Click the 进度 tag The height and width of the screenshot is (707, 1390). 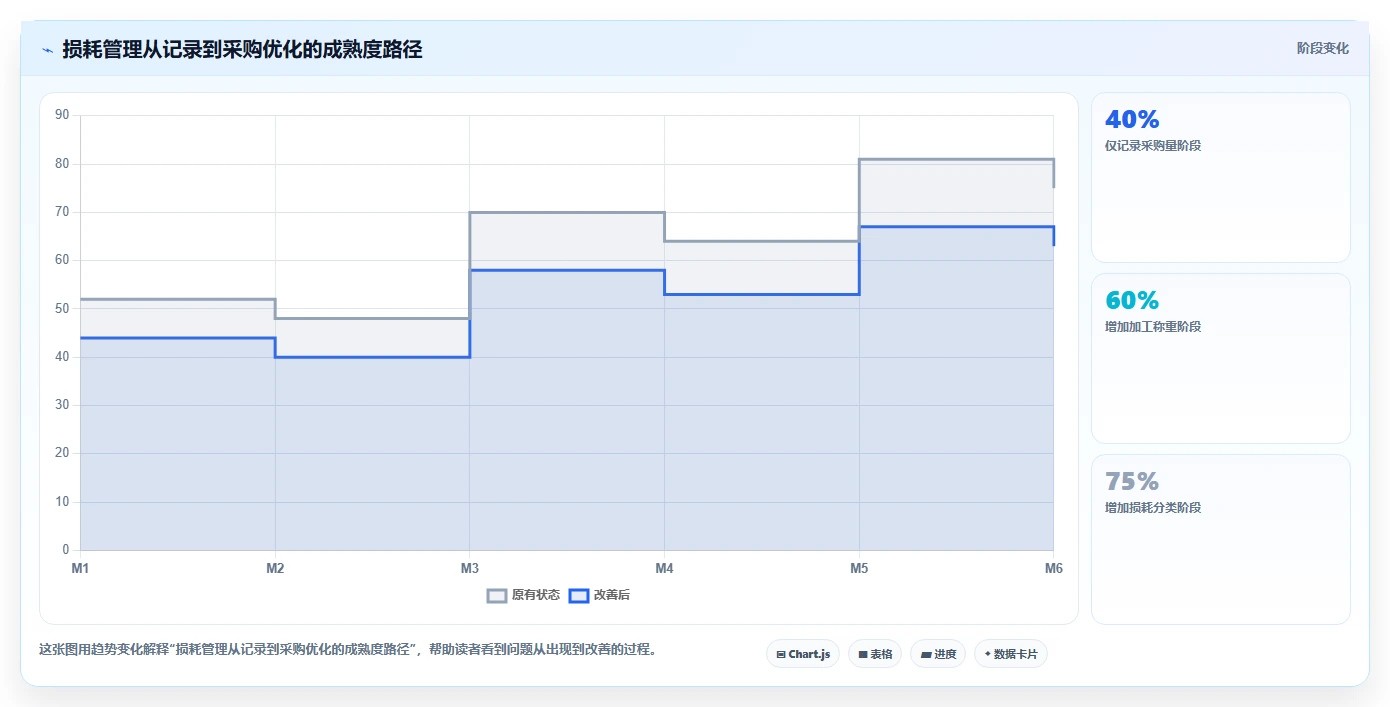[938, 654]
